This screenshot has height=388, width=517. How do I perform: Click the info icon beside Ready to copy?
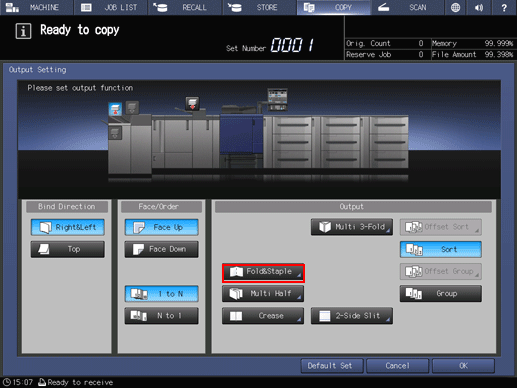[x=23, y=31]
